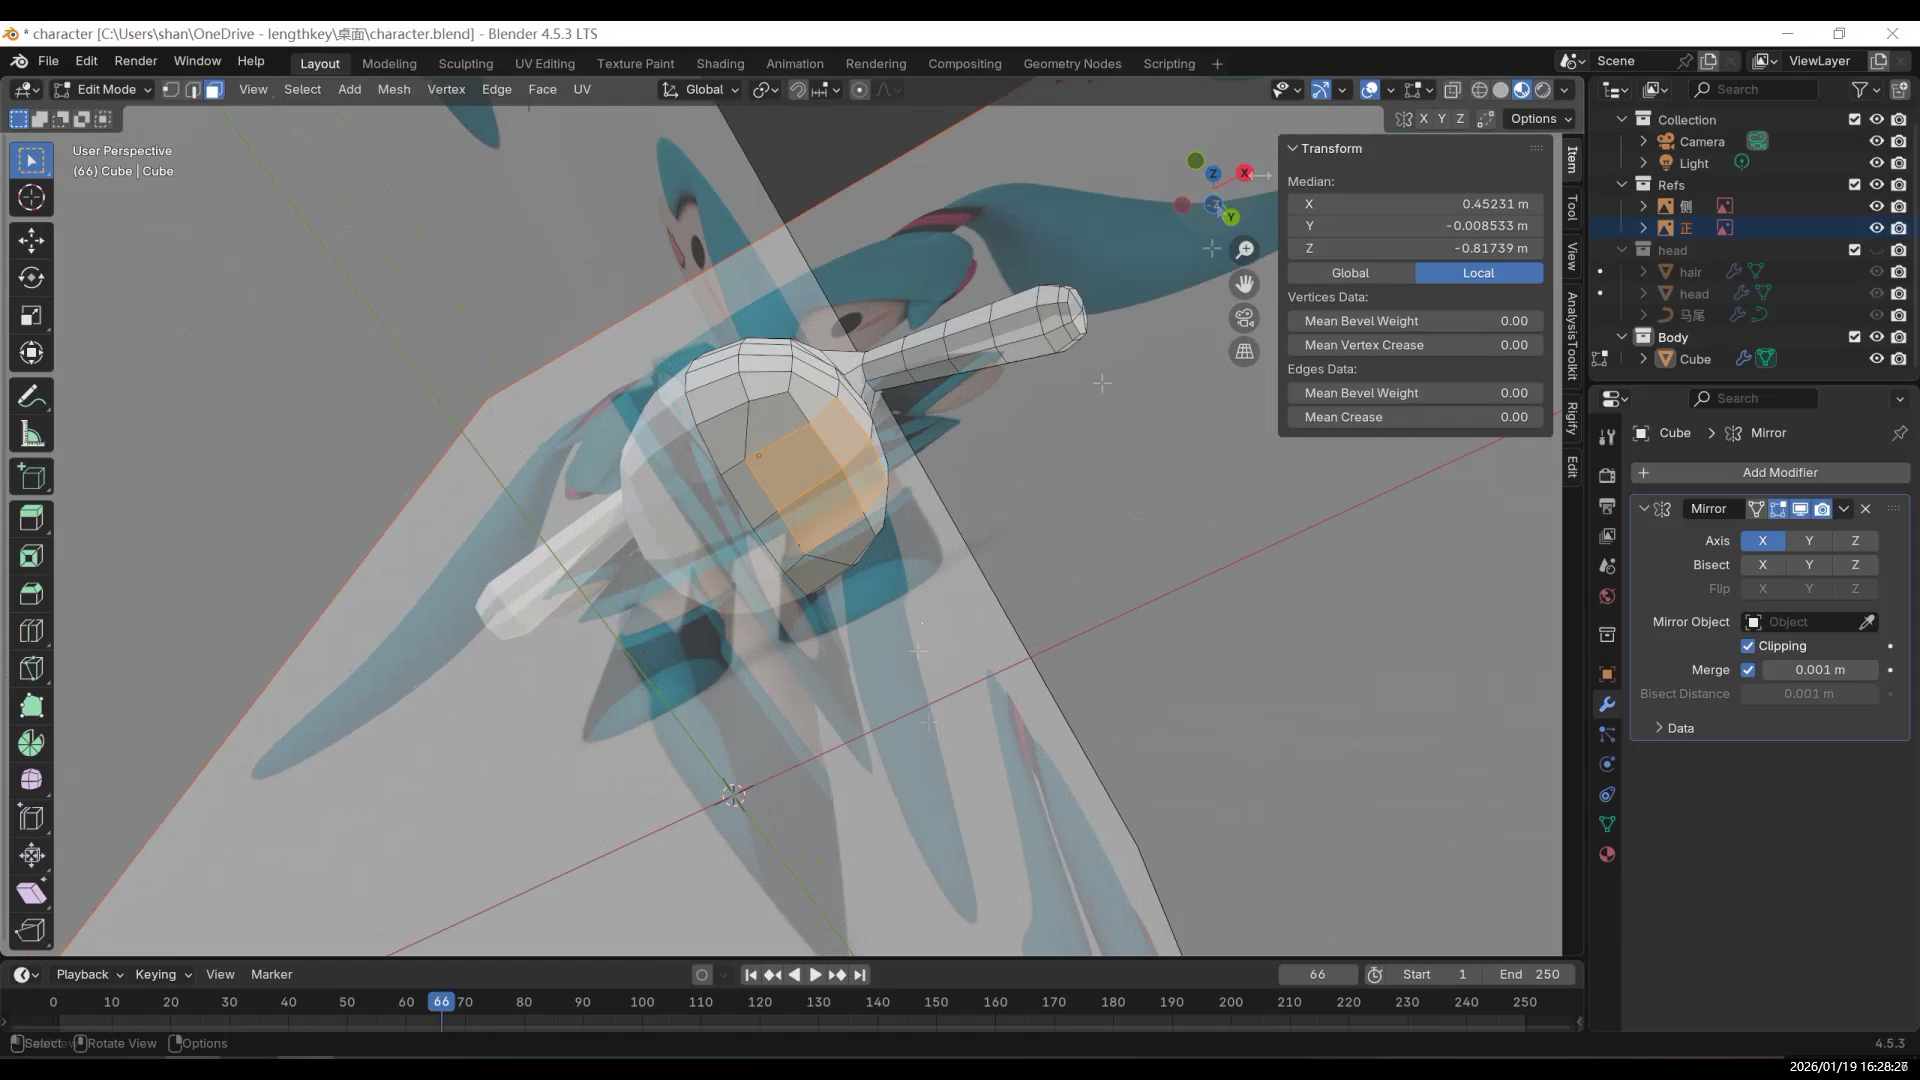Open the Mesh menu
This screenshot has height=1080, width=1920.
pos(393,89)
